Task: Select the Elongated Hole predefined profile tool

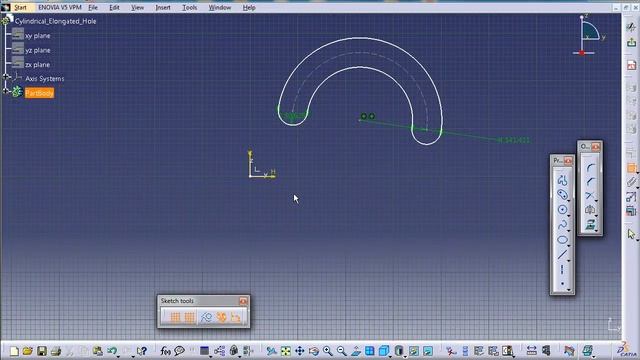Action: point(562,195)
